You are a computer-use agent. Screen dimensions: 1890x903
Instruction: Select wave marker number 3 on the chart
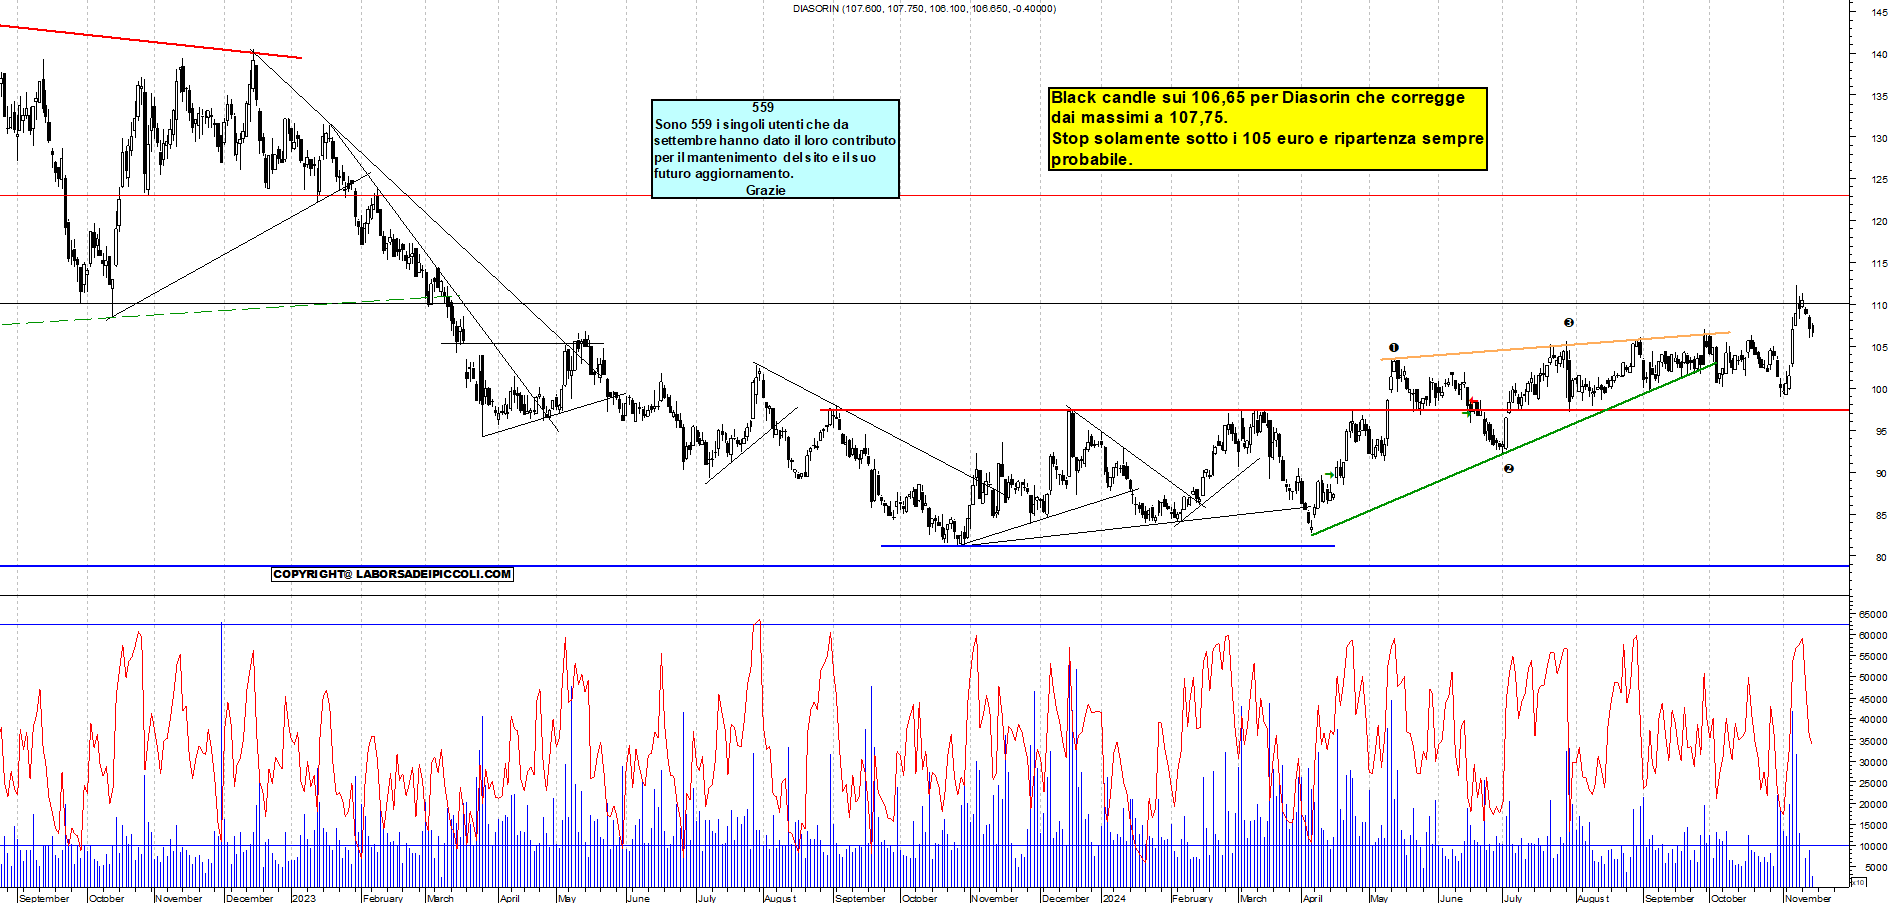(1569, 322)
